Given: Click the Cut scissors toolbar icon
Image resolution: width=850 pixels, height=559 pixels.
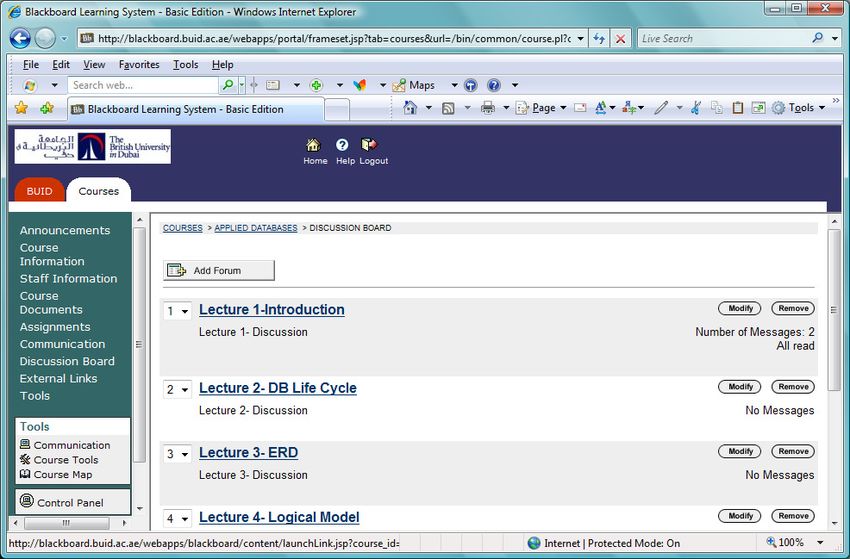Looking at the screenshot, I should tap(697, 108).
